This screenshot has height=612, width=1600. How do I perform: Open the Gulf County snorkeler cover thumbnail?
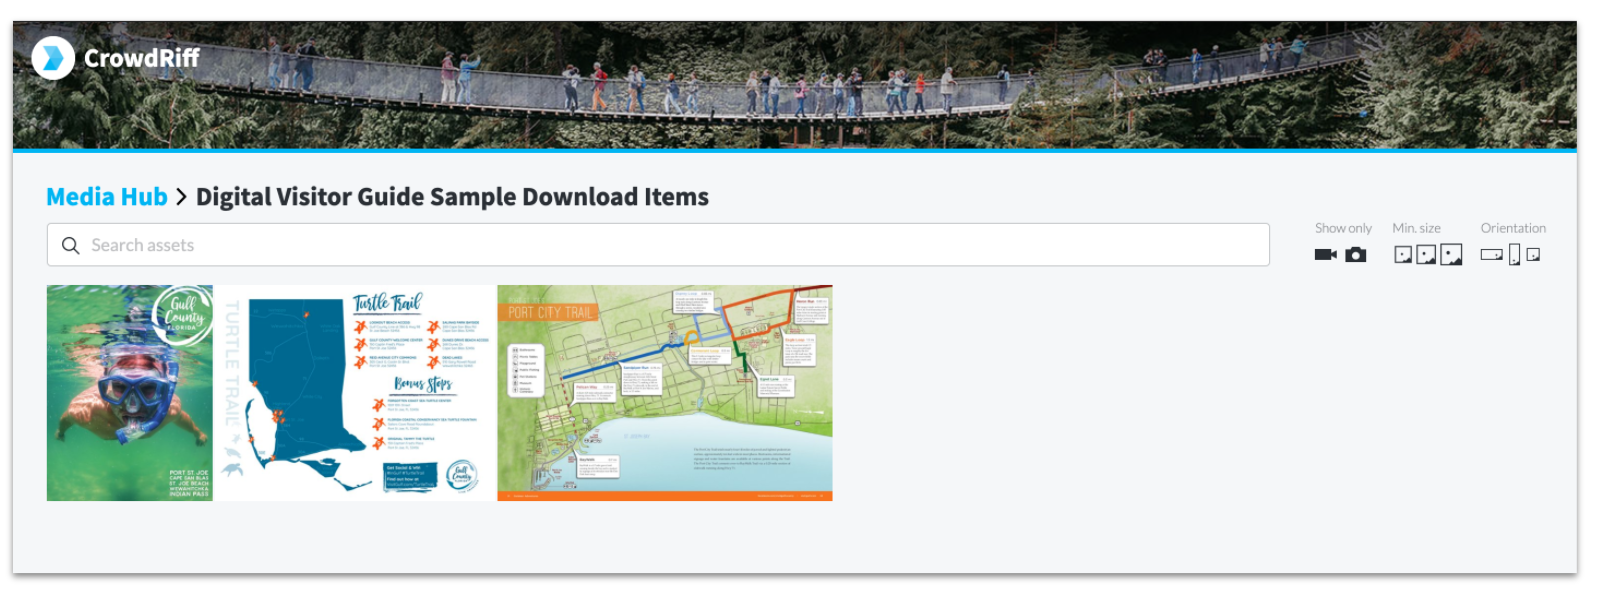pyautogui.click(x=130, y=393)
